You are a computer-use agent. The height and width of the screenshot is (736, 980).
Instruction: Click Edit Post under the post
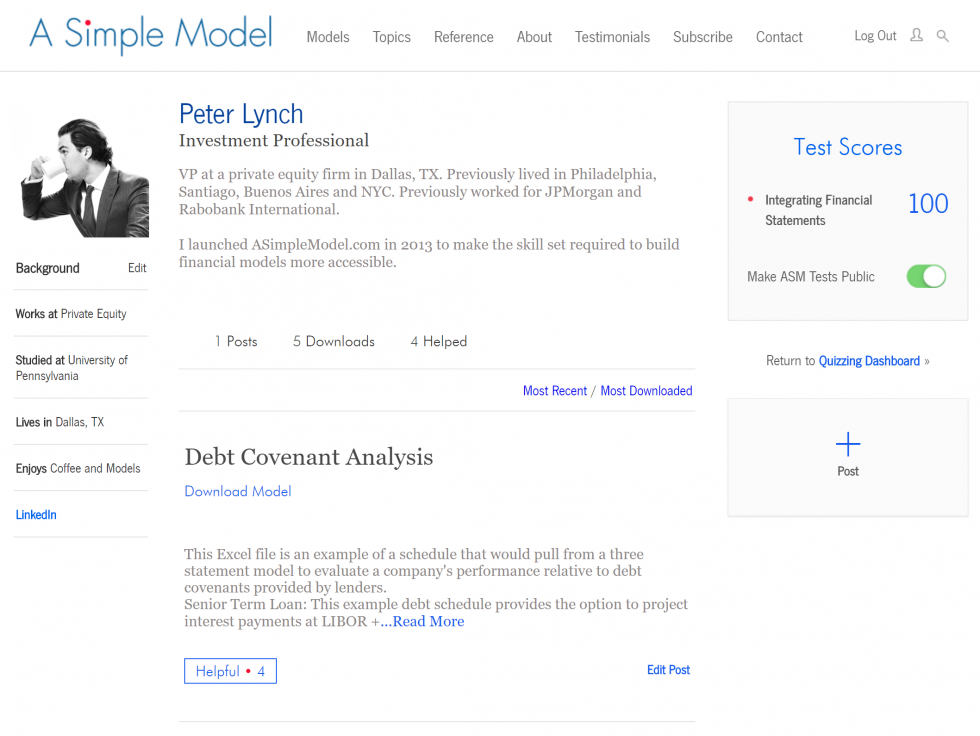668,670
